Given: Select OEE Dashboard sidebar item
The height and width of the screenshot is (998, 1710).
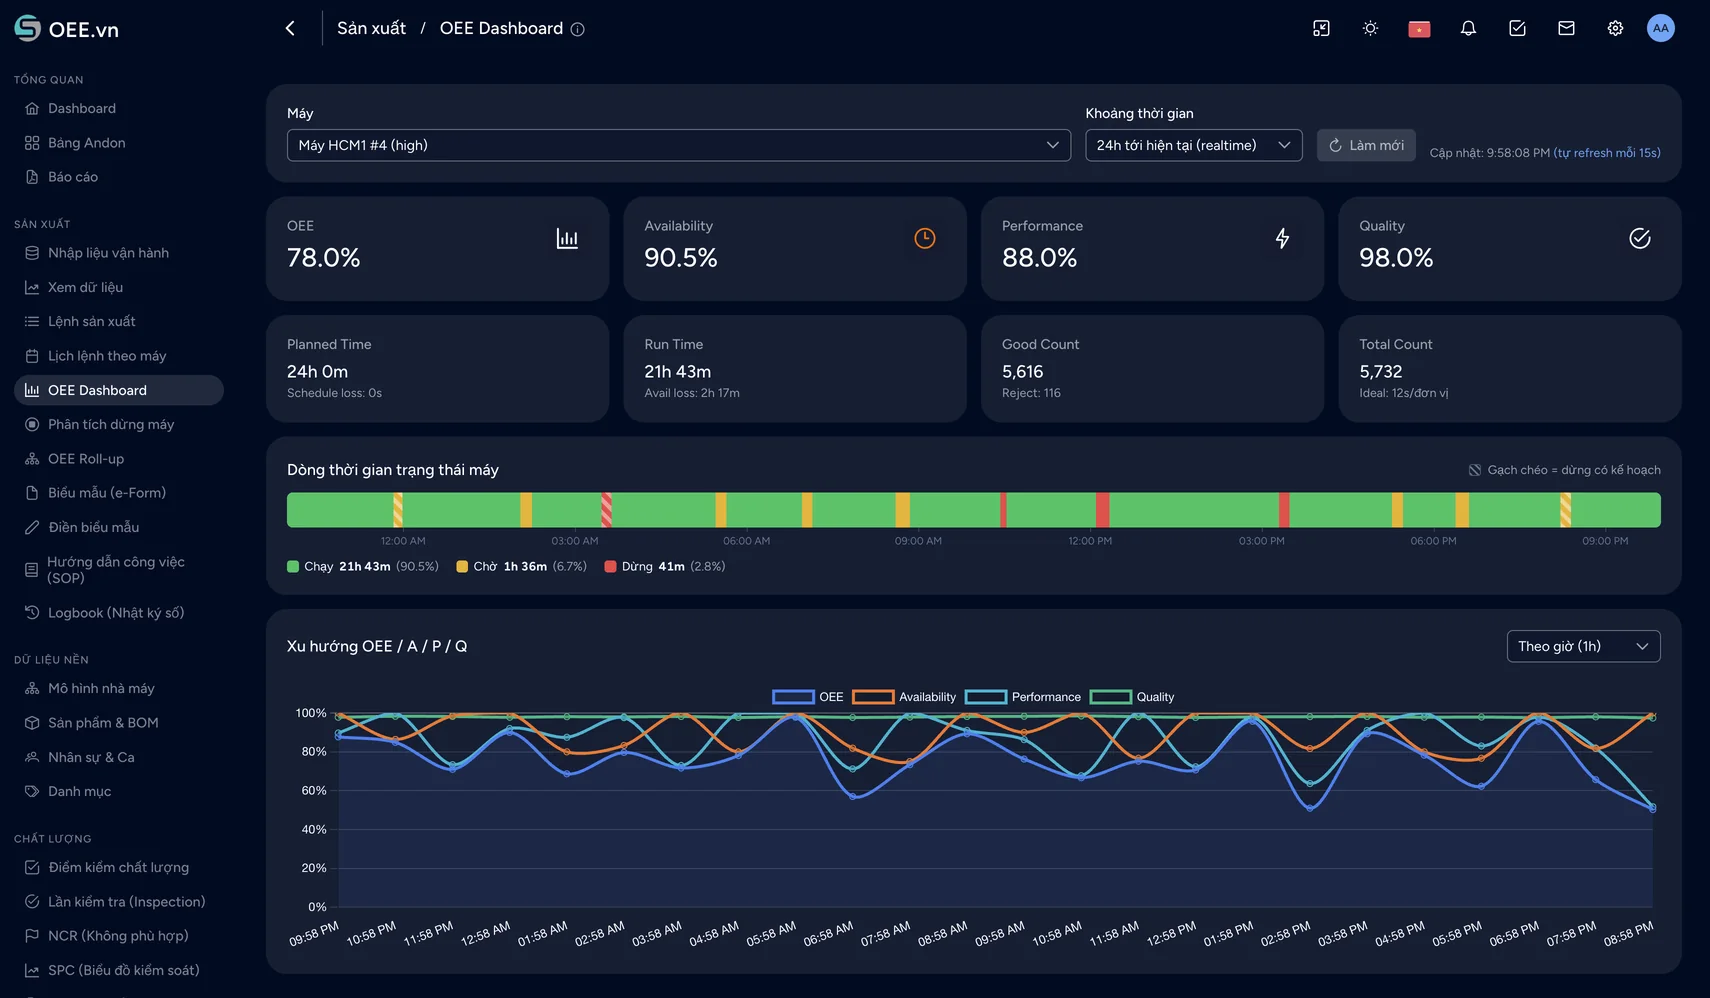Looking at the screenshot, I should tap(119, 390).
